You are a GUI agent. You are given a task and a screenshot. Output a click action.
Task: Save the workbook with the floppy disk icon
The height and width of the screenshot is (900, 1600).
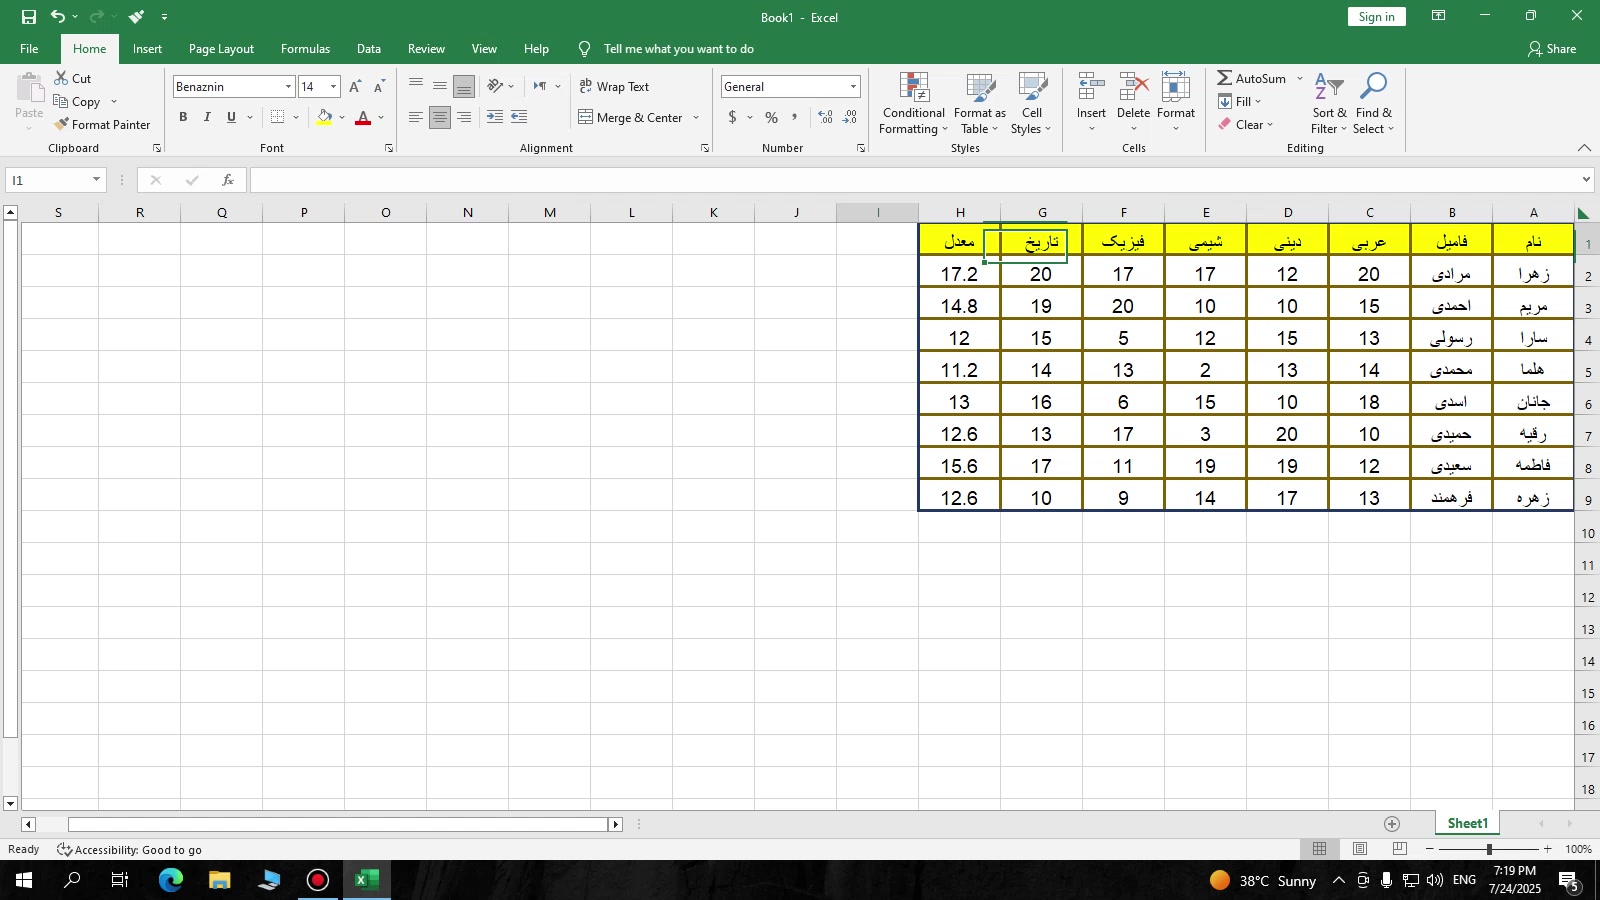[x=29, y=17]
